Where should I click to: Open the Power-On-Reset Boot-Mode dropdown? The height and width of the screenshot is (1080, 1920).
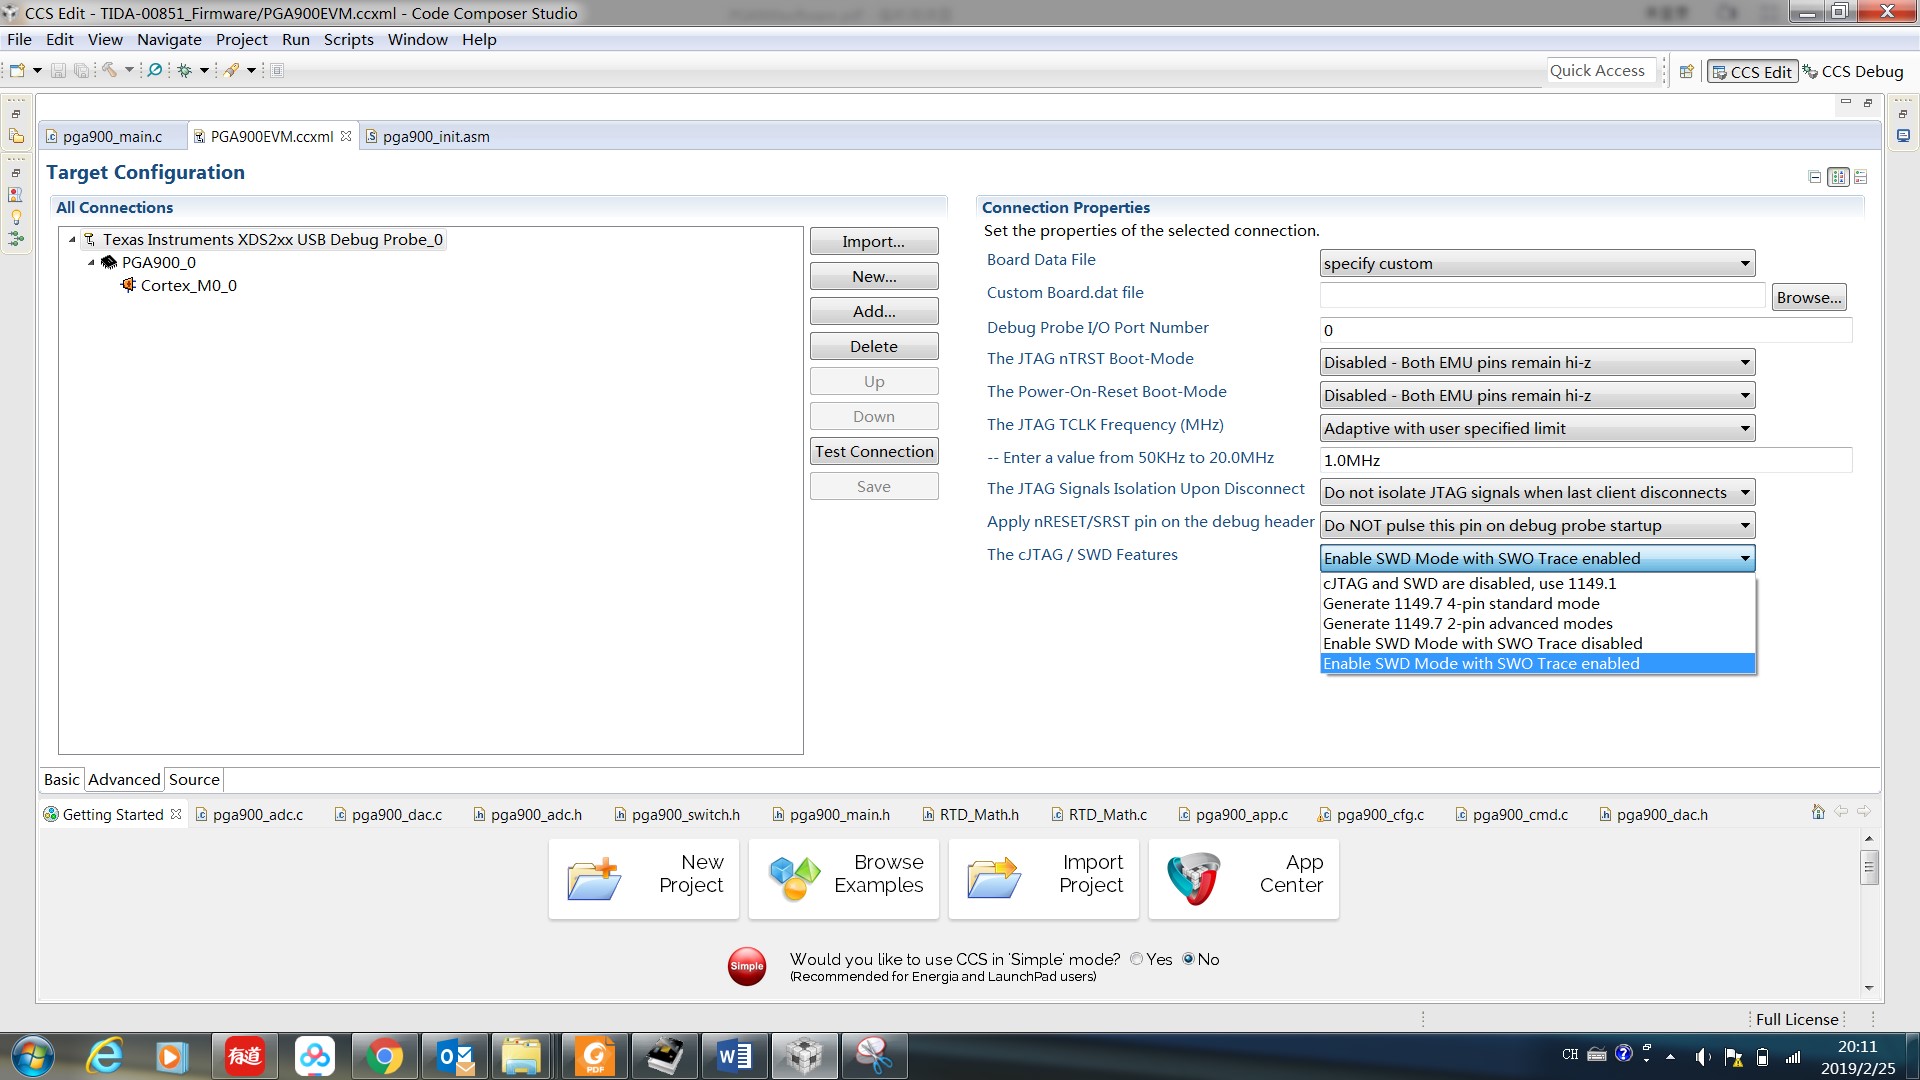[x=1537, y=396]
